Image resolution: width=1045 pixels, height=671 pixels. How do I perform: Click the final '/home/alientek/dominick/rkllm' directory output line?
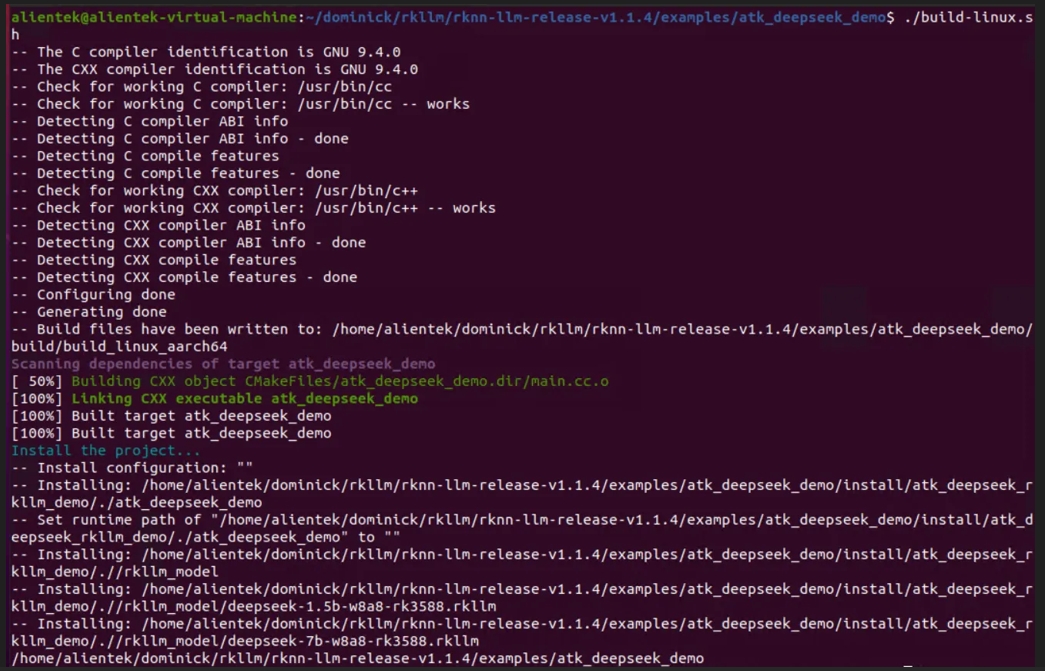[358, 658]
